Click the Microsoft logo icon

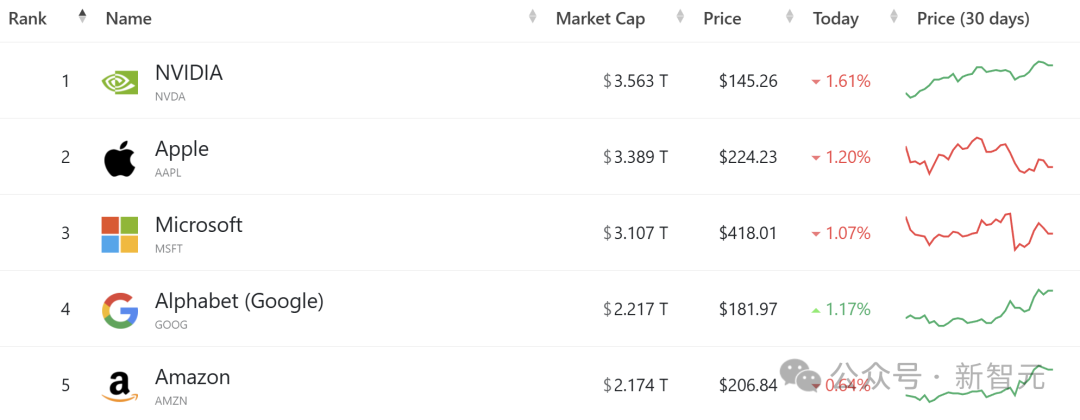[120, 234]
